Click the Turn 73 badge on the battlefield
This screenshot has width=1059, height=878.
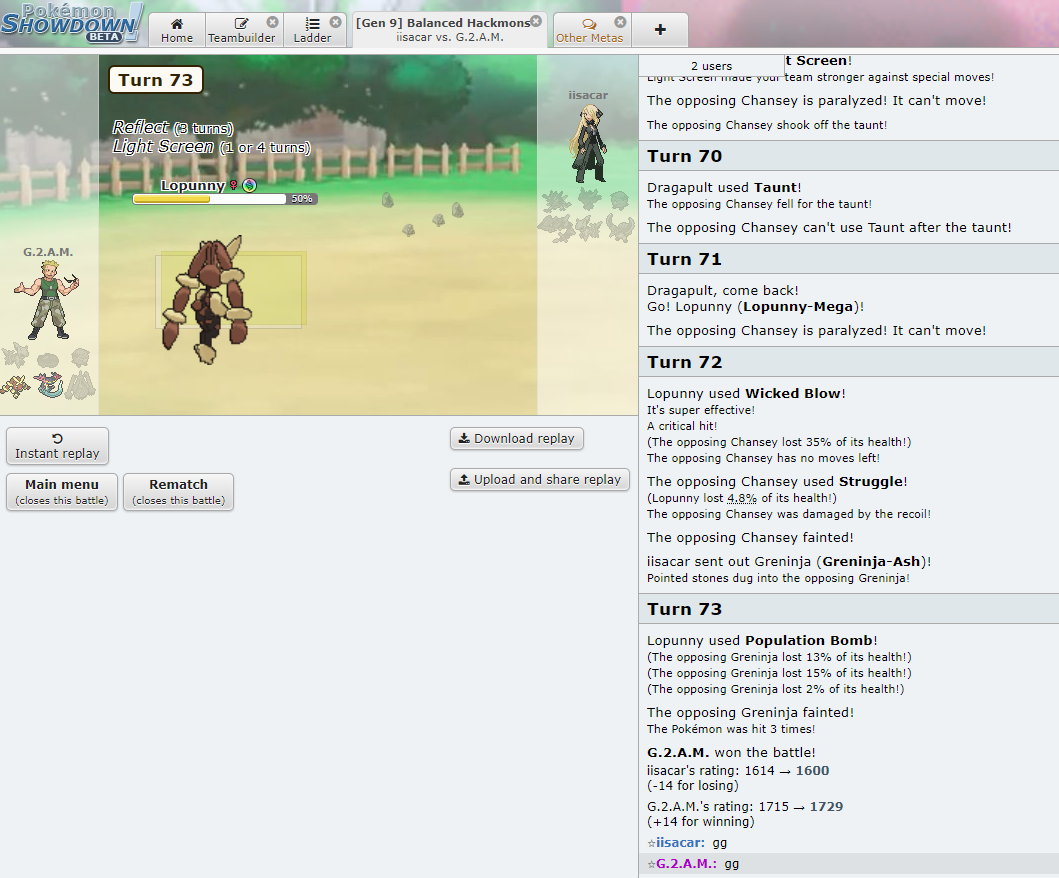[x=156, y=80]
